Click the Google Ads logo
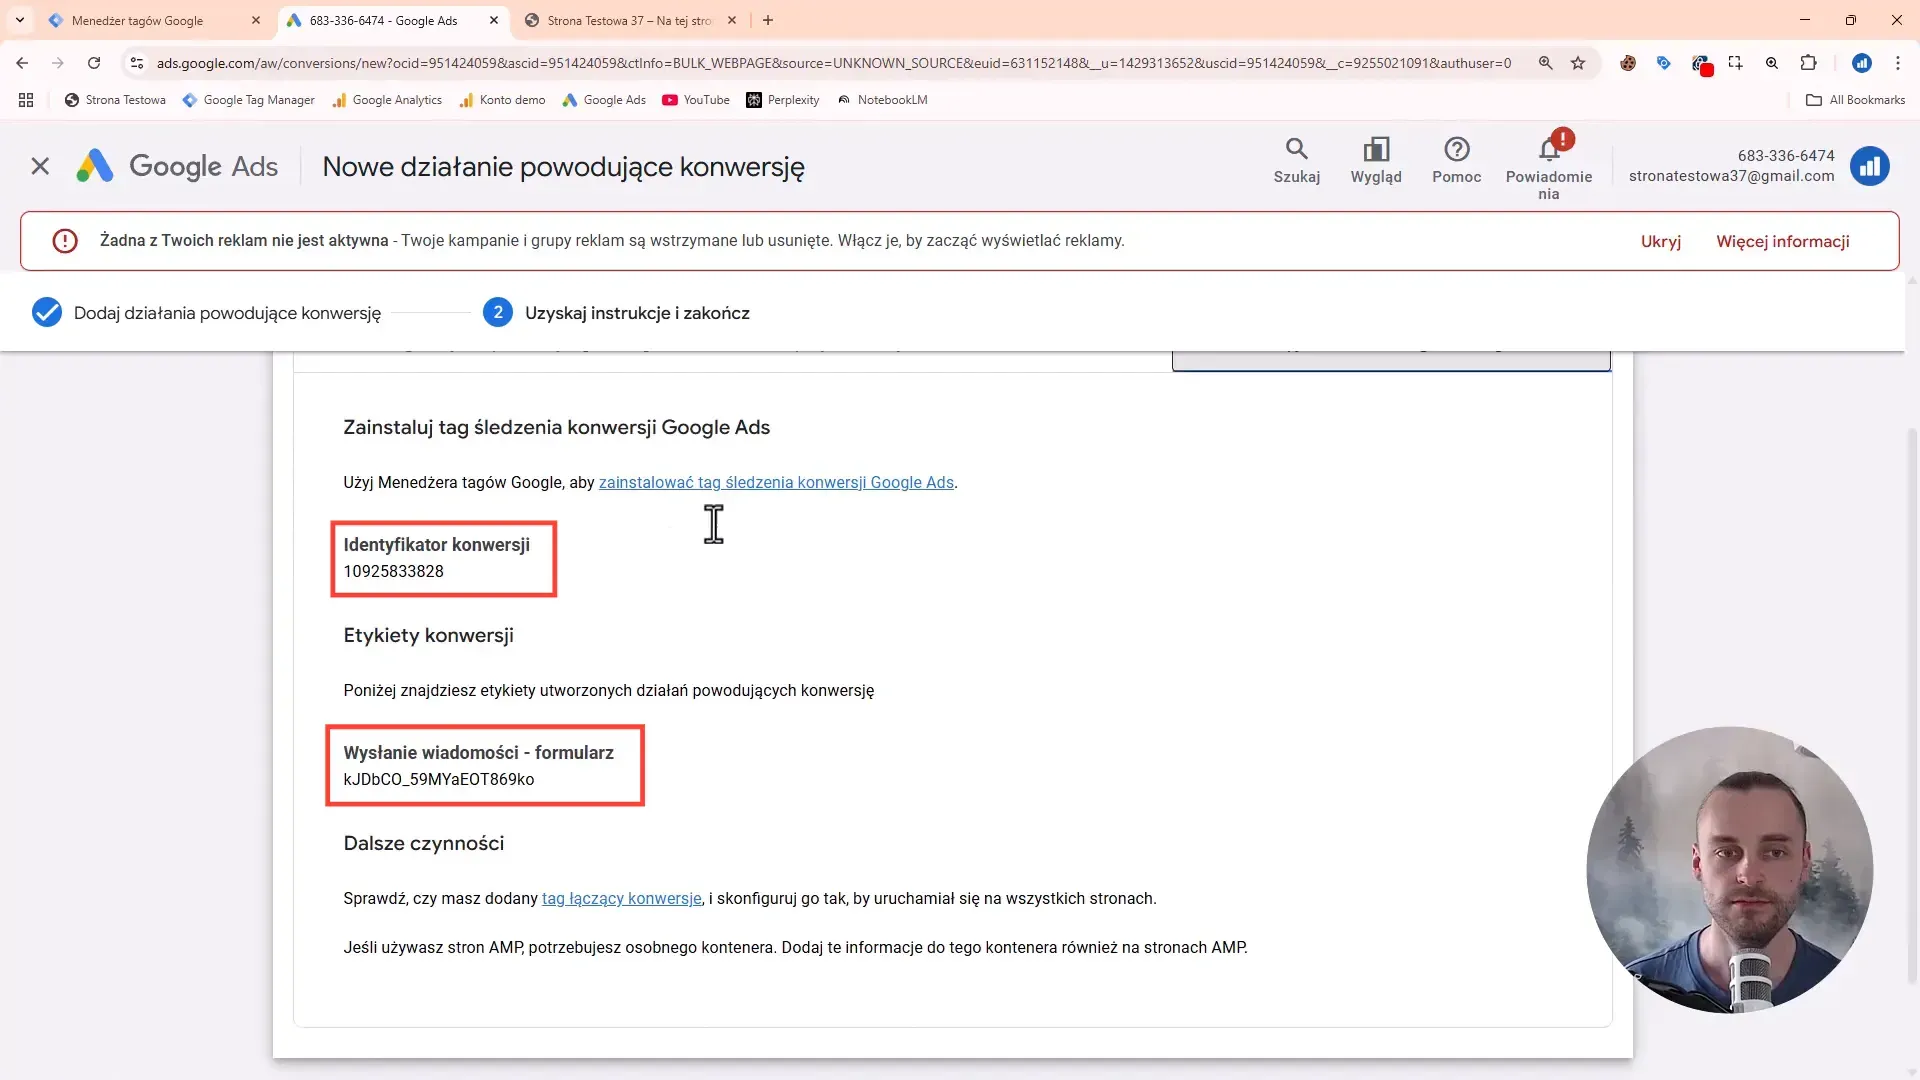Viewport: 1920px width, 1080px height. [177, 166]
